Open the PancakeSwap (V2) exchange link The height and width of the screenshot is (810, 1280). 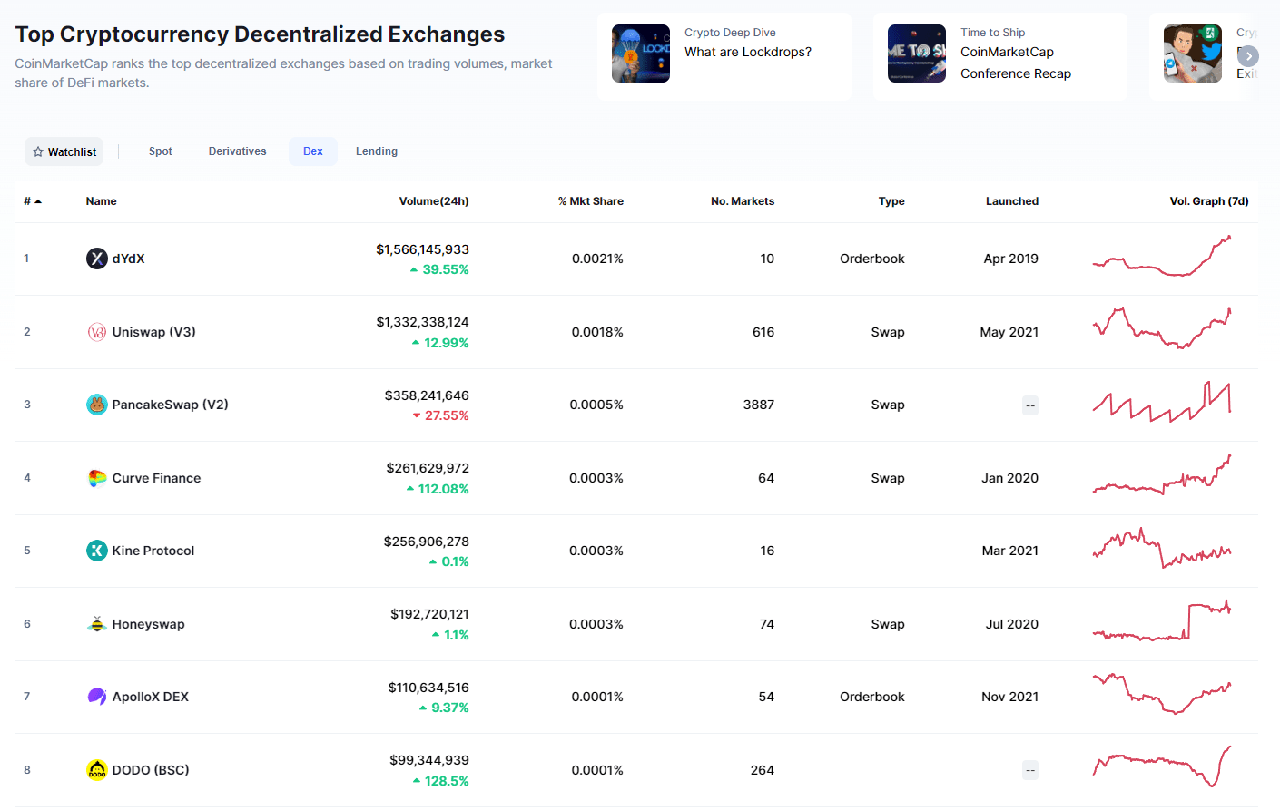[170, 405]
